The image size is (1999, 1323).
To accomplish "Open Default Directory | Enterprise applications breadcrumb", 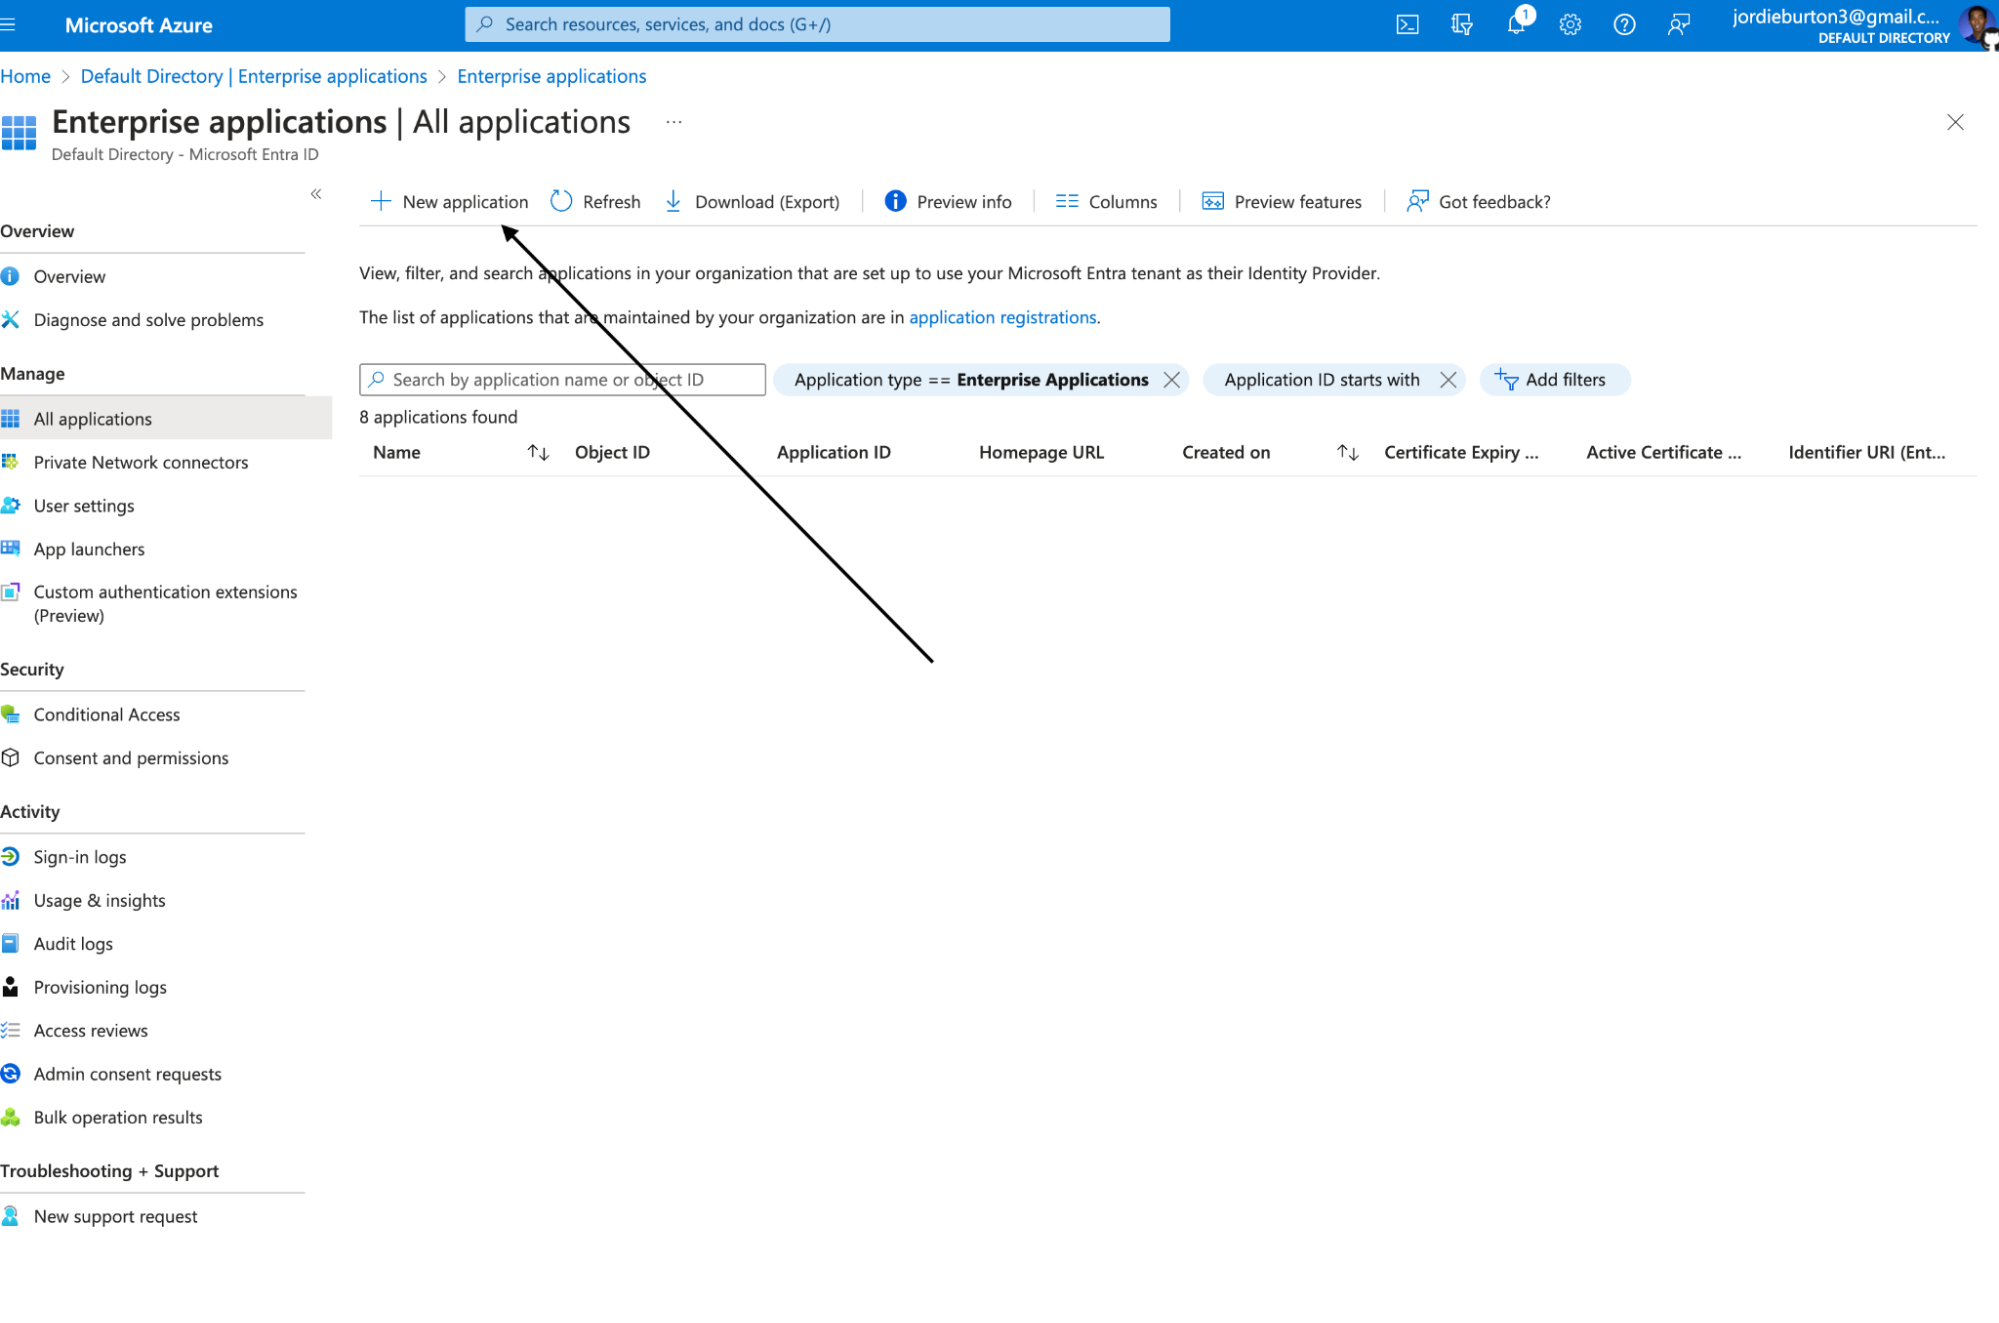I will (x=253, y=77).
